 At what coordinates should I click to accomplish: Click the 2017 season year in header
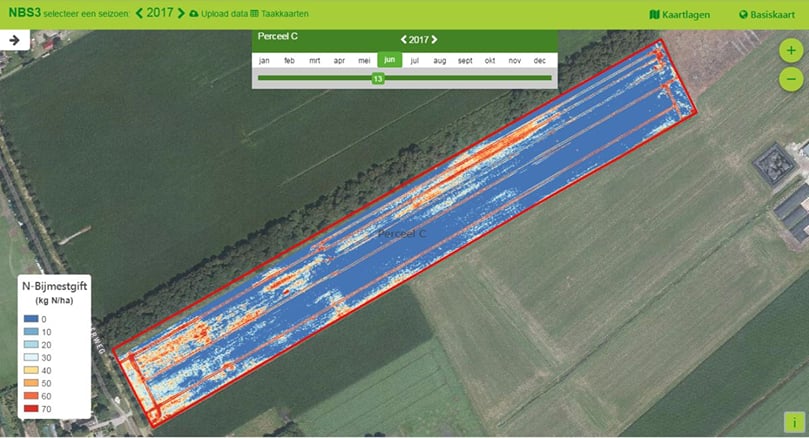(160, 13)
